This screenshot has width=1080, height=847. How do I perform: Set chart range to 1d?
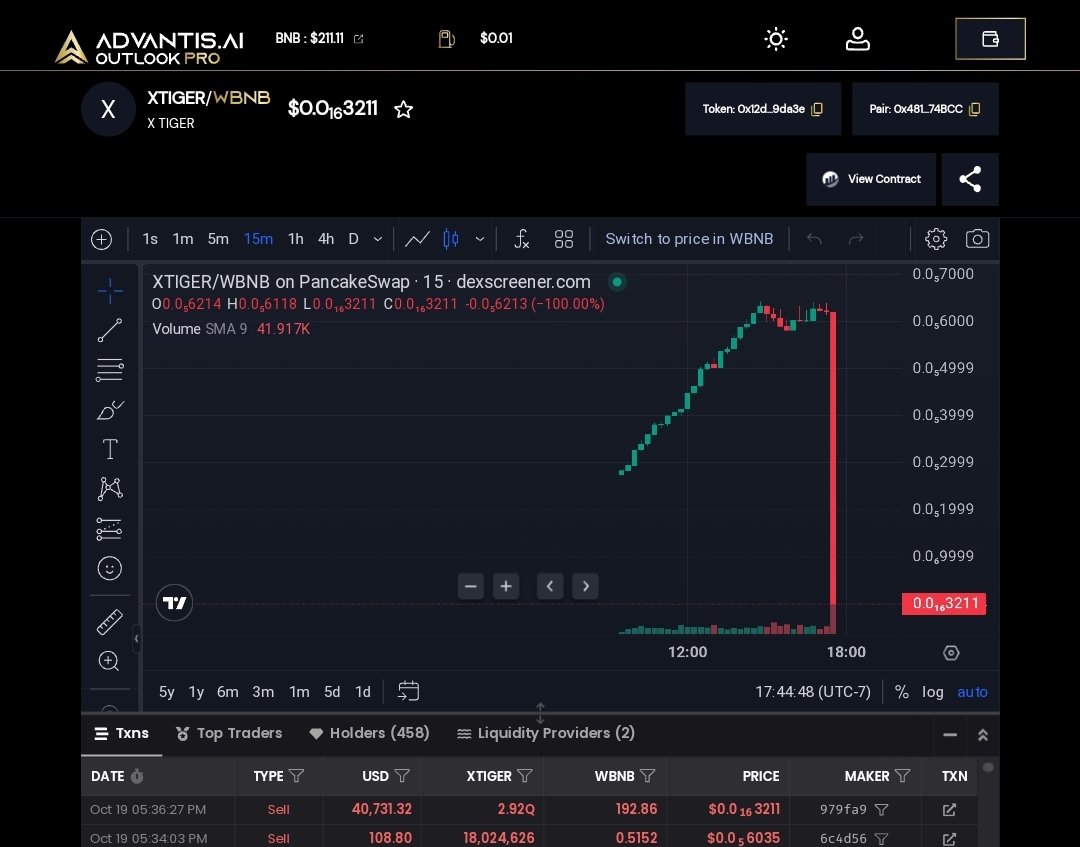[363, 692]
